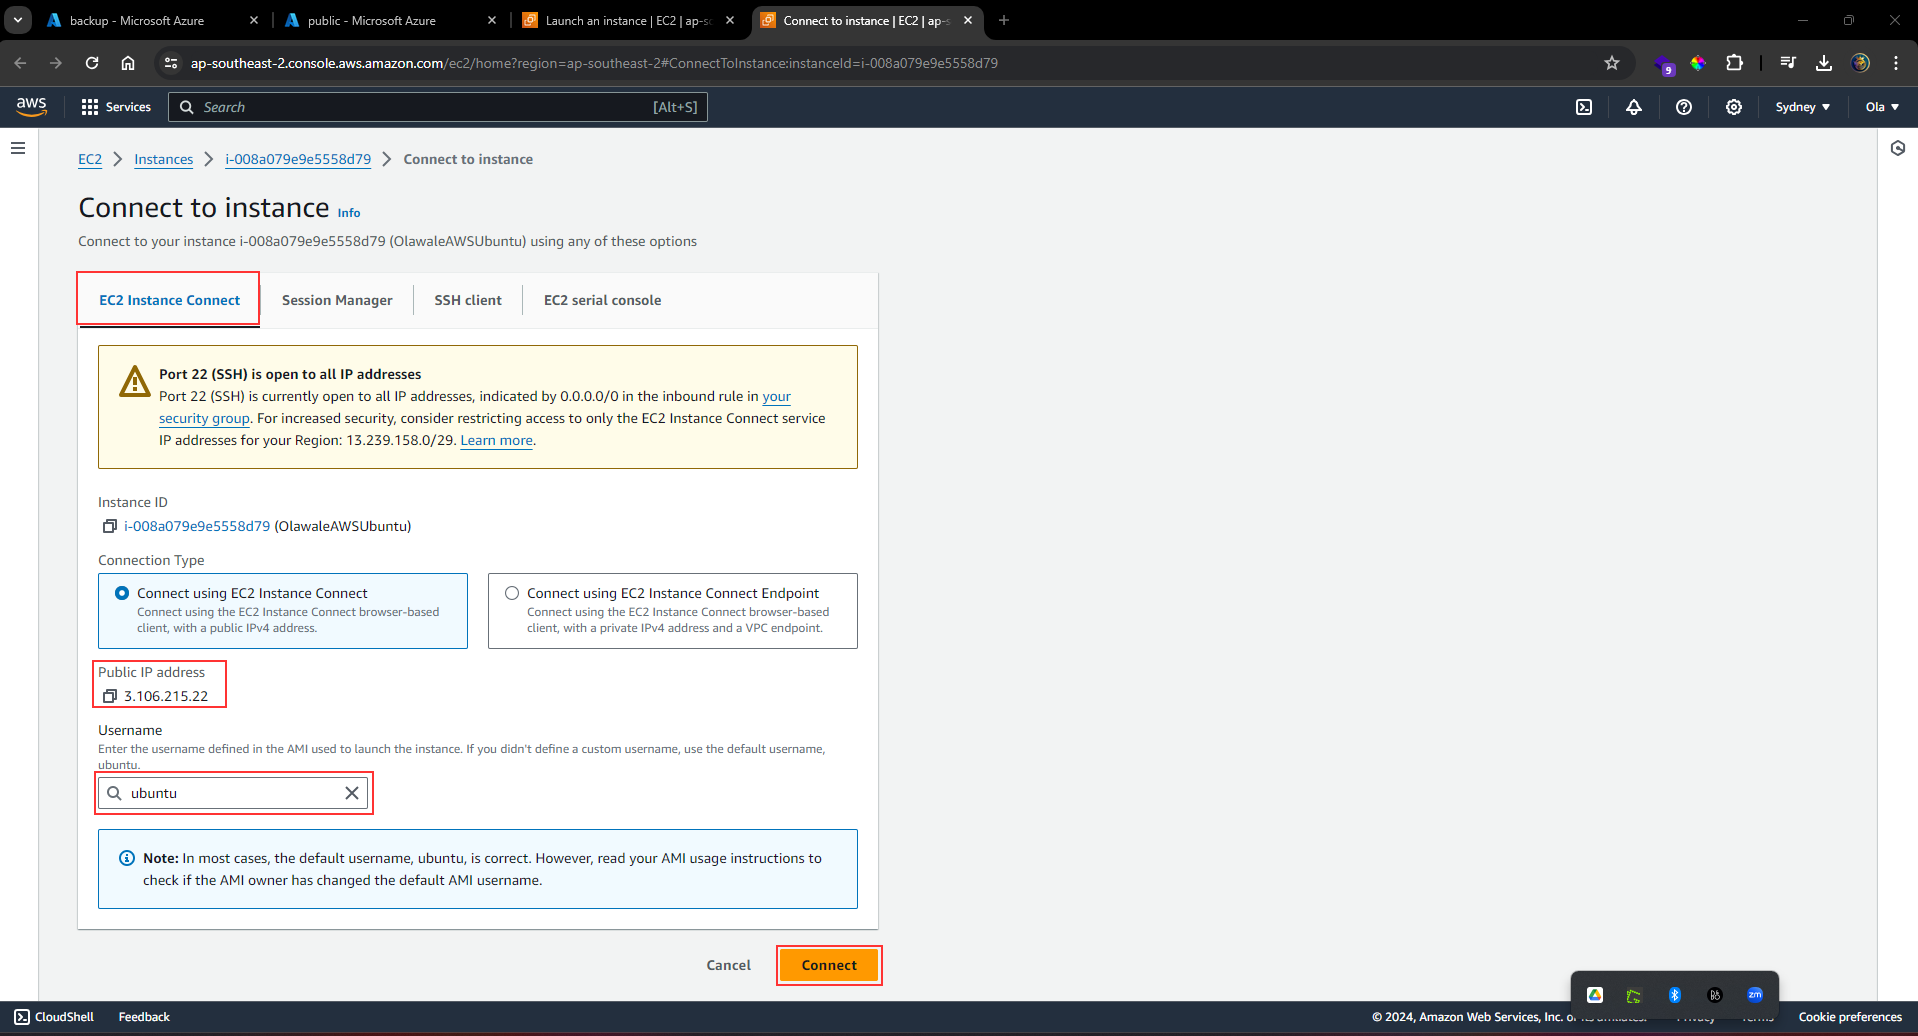
Task: Copy the public IP address
Action: click(x=110, y=696)
